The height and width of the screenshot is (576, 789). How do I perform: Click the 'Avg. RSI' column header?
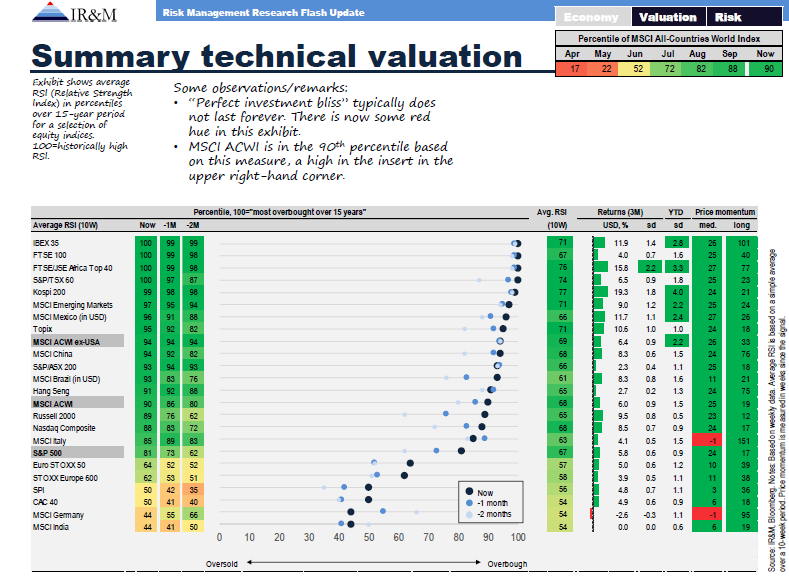[551, 212]
